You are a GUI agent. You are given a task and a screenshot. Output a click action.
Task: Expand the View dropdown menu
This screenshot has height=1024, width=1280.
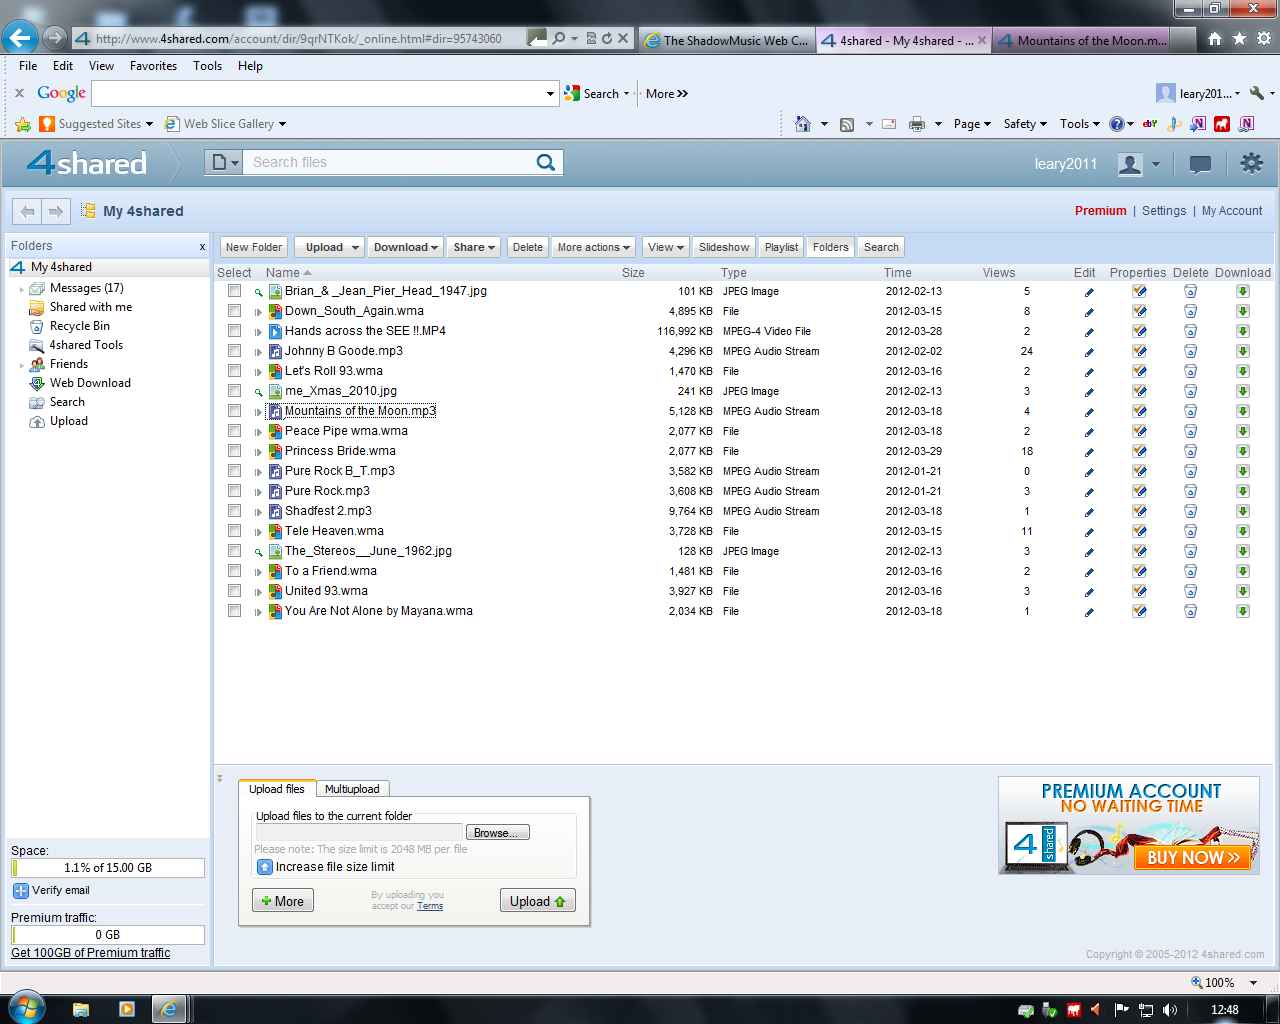666,247
